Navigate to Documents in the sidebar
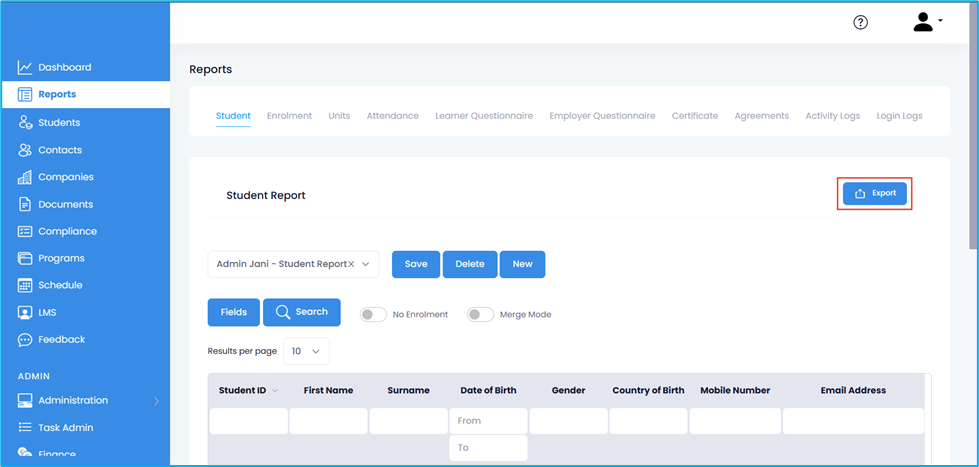This screenshot has width=979, height=467. coord(65,204)
